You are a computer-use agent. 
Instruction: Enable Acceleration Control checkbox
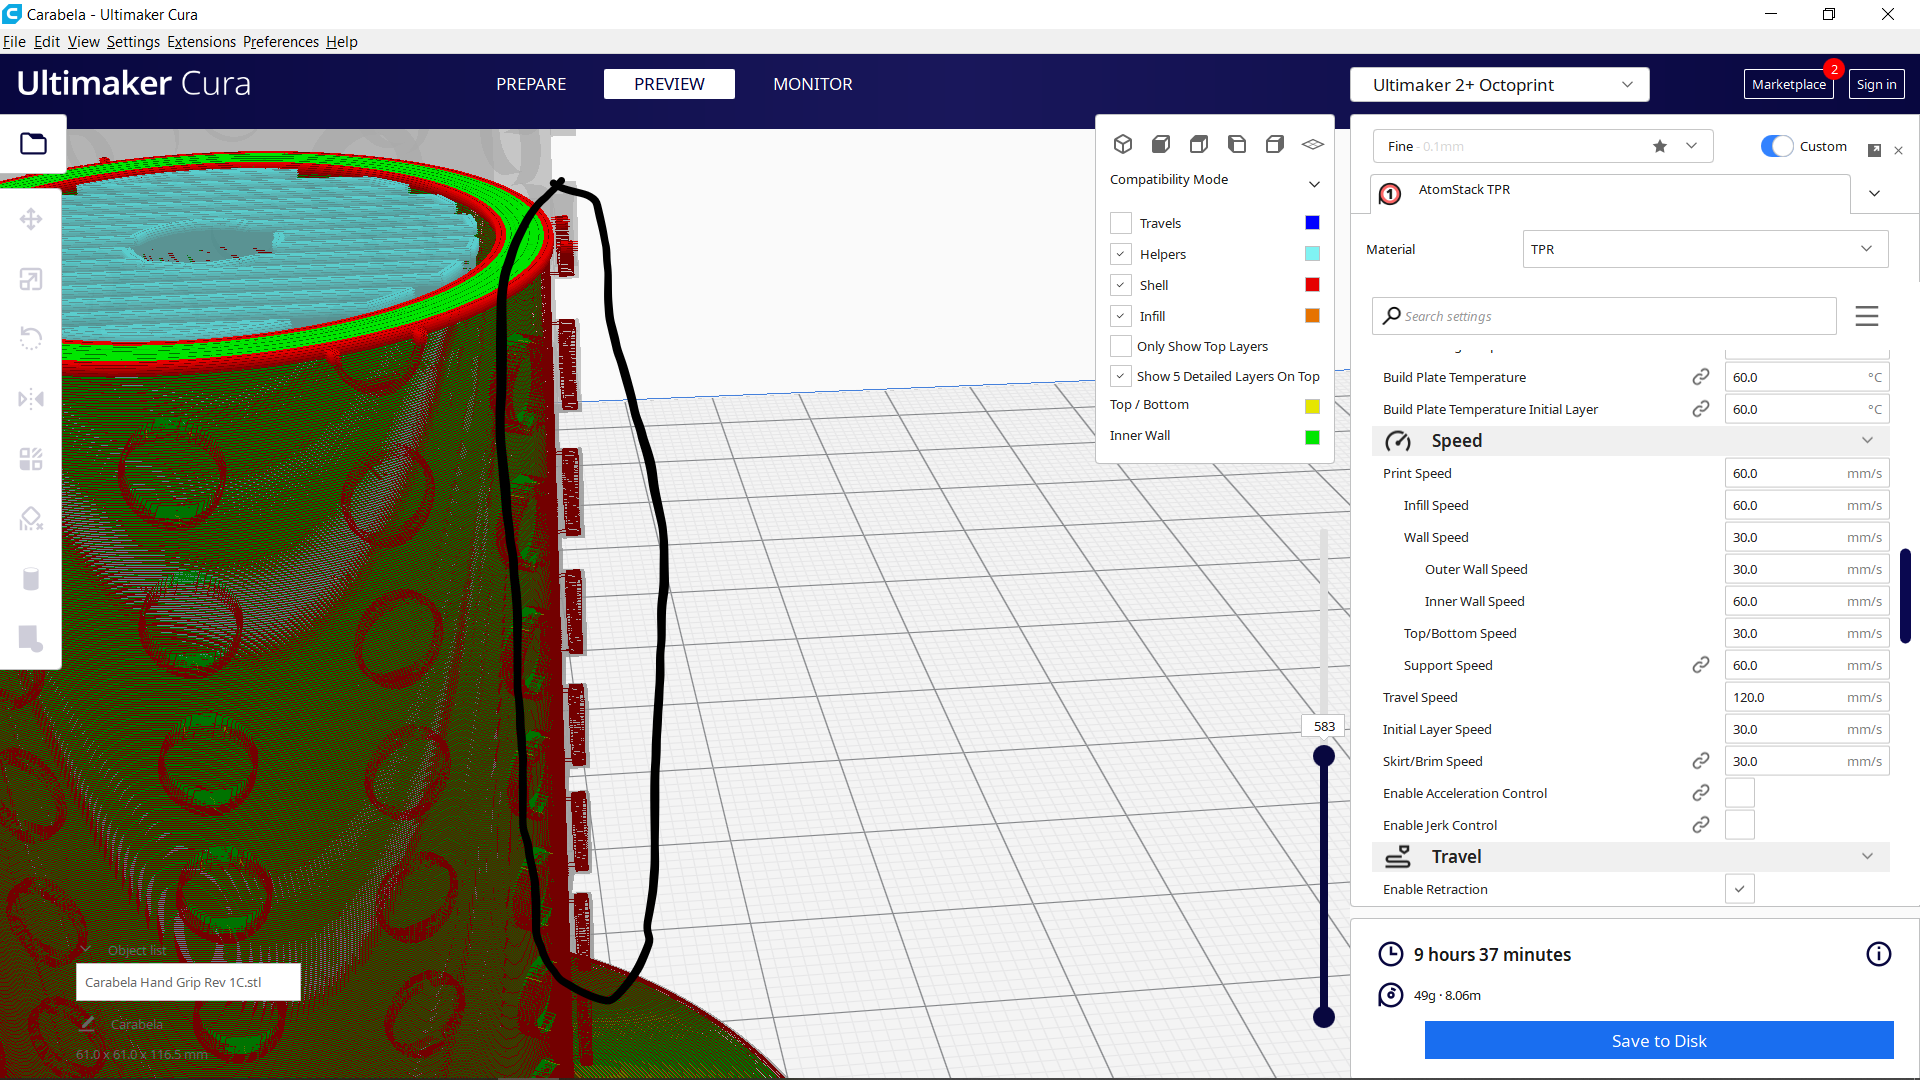tap(1740, 793)
